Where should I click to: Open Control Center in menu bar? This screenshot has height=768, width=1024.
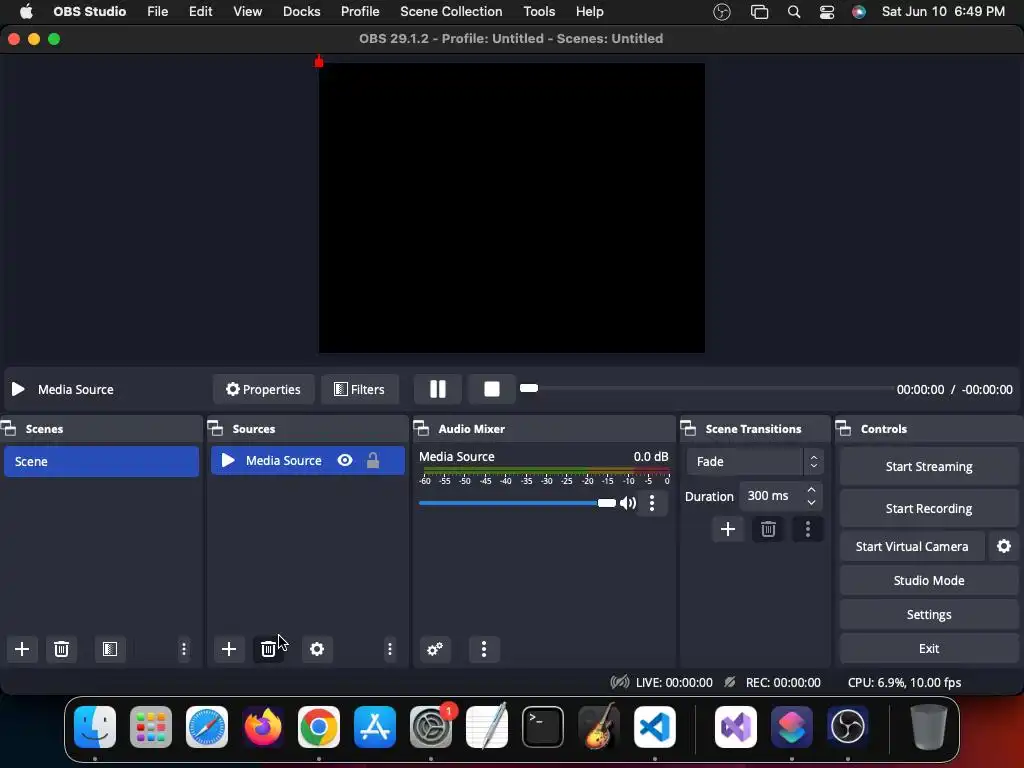[x=827, y=12]
